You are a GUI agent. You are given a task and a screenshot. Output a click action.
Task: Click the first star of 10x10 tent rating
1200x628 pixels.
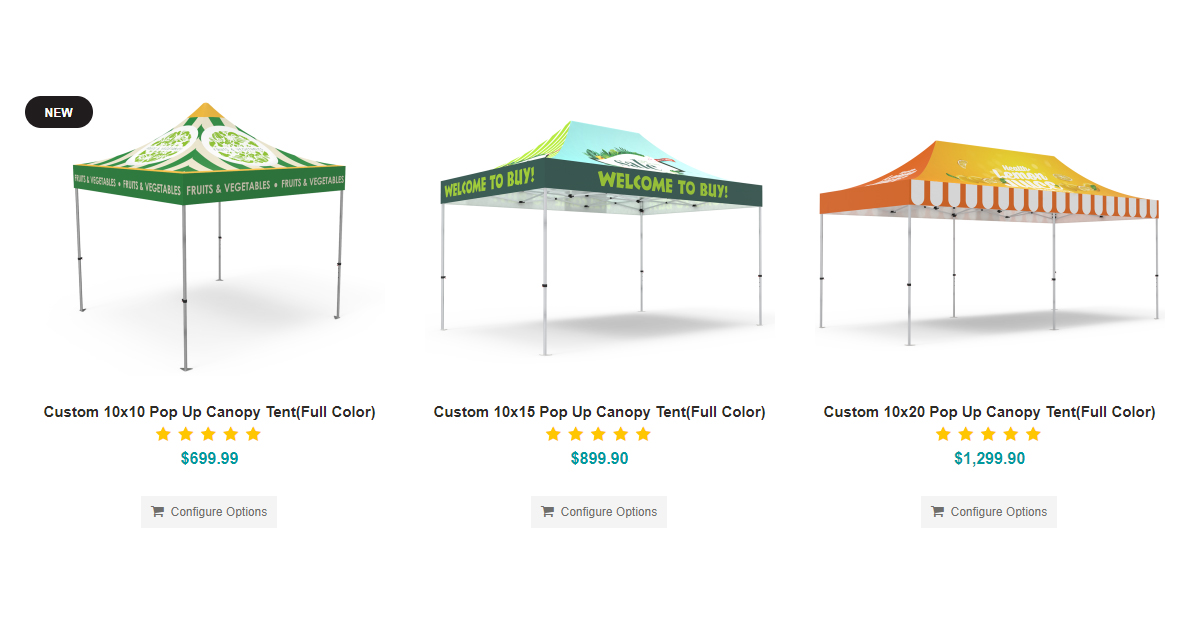(x=164, y=434)
